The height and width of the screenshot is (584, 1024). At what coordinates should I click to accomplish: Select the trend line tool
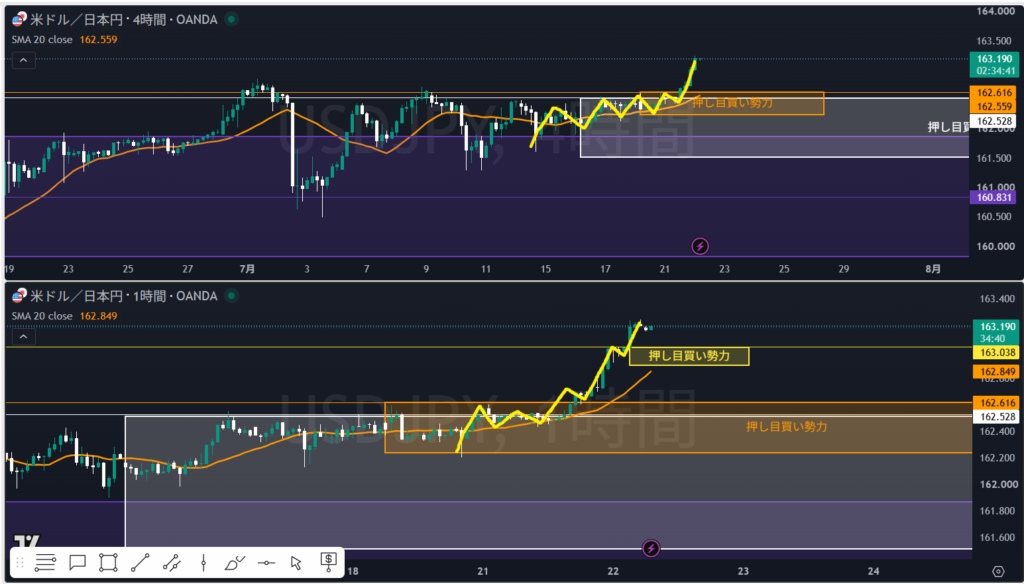pos(140,562)
